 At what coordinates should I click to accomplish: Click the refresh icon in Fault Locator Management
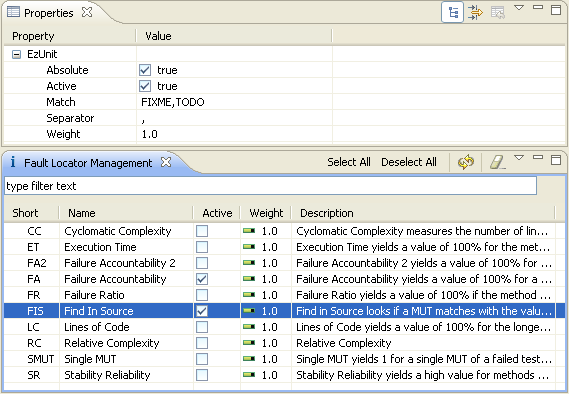coord(466,162)
